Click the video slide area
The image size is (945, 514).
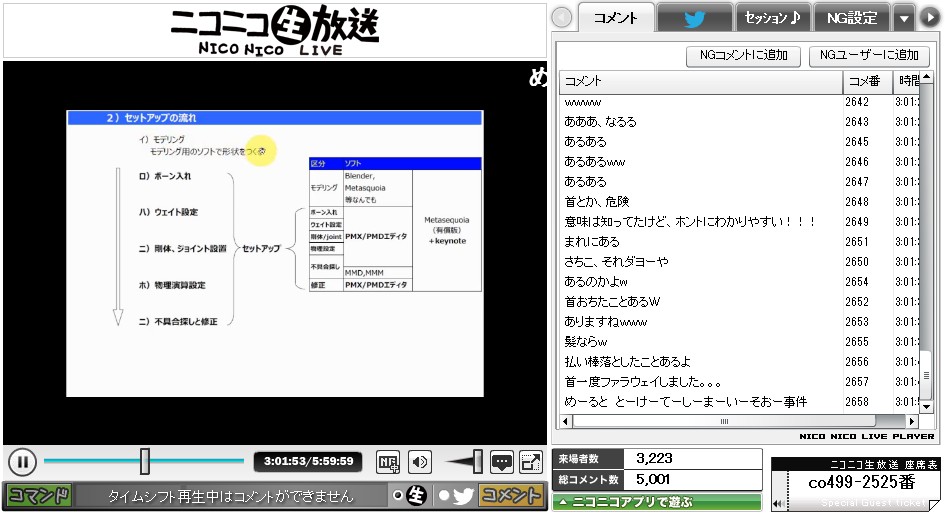[x=275, y=253]
